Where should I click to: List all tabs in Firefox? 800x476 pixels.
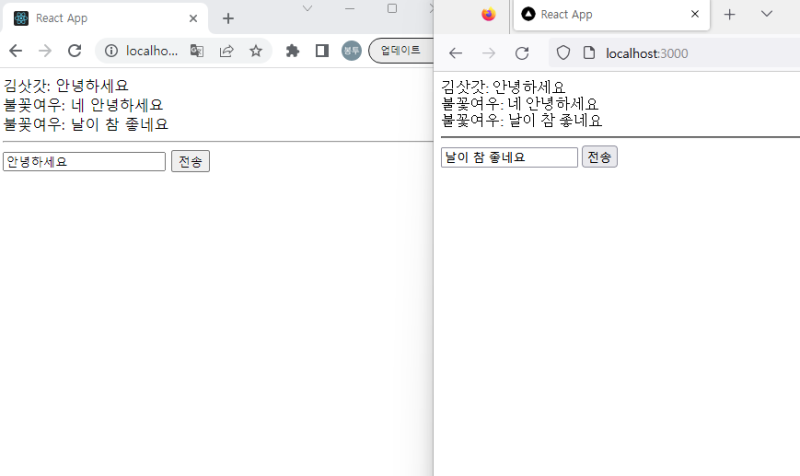pyautogui.click(x=766, y=14)
